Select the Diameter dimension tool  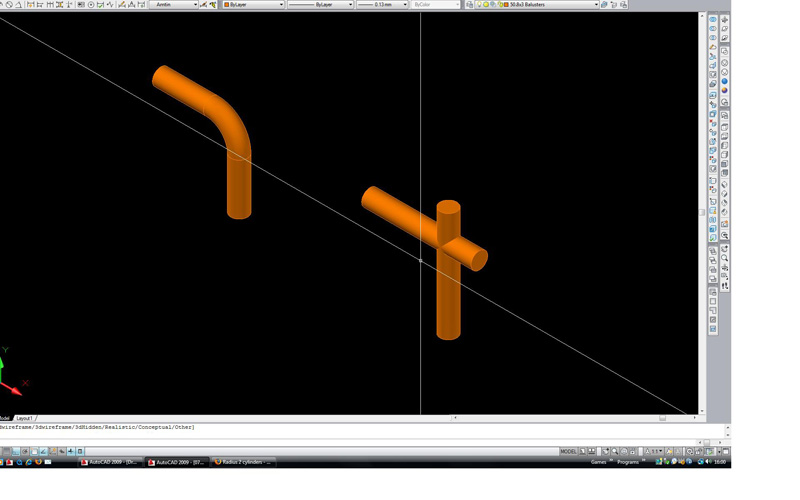click(x=9, y=5)
